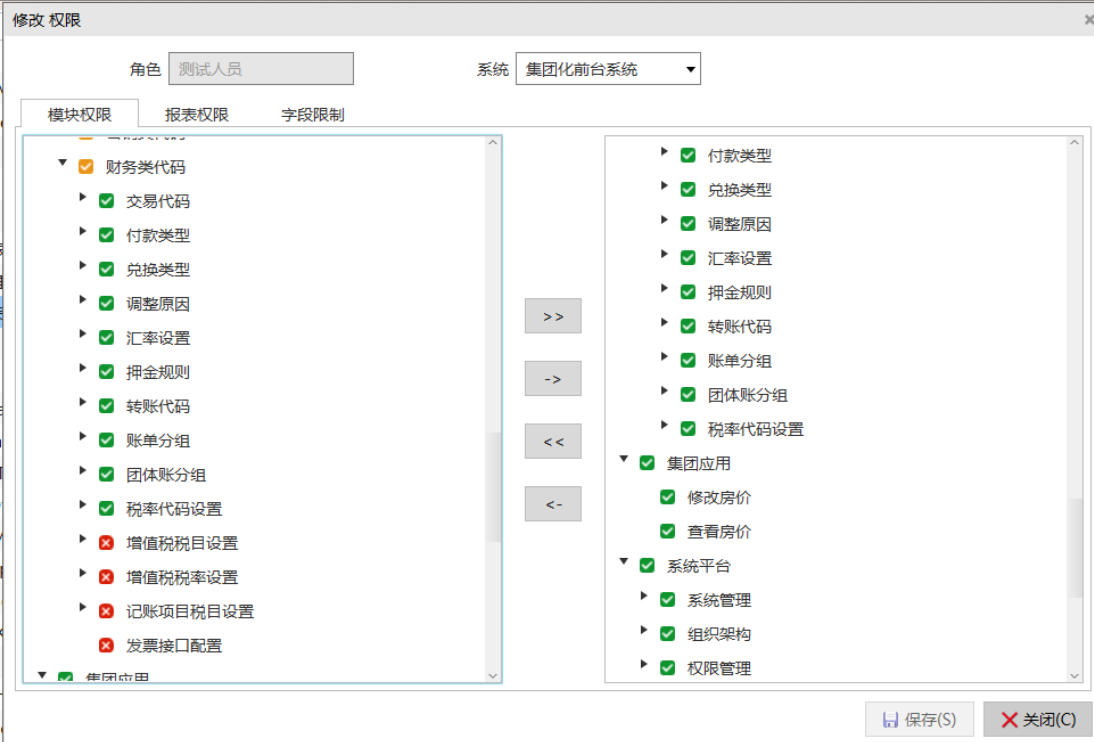Screen dimensions: 1094x742
Task: Click the left tree's vertical scrollbar thumb
Action: pos(493,487)
